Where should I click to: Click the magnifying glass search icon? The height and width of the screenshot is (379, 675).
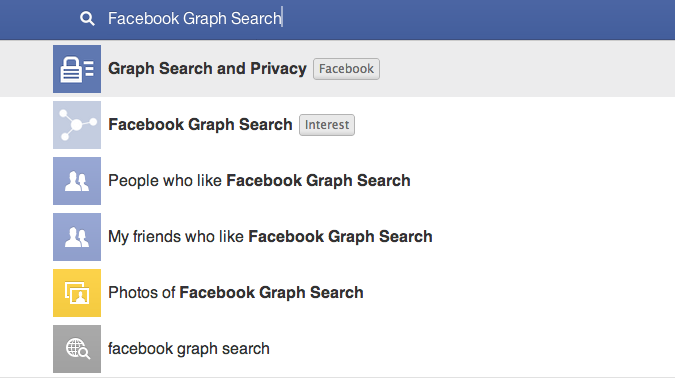click(x=87, y=19)
